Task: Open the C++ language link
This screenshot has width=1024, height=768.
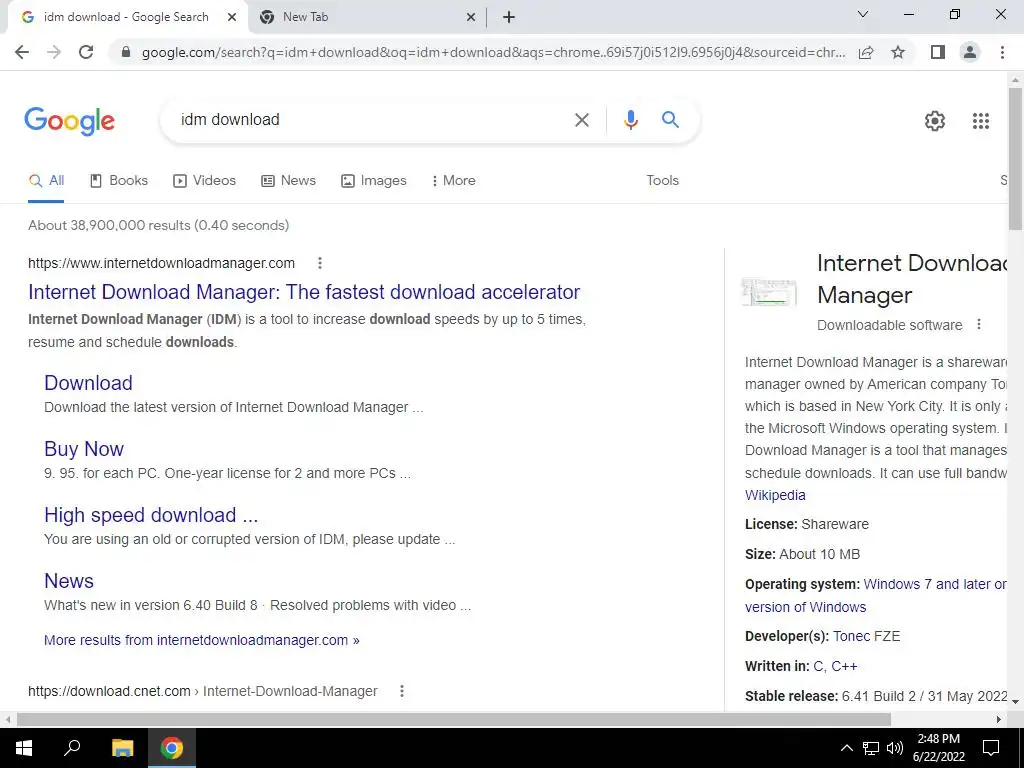Action: pos(844,666)
